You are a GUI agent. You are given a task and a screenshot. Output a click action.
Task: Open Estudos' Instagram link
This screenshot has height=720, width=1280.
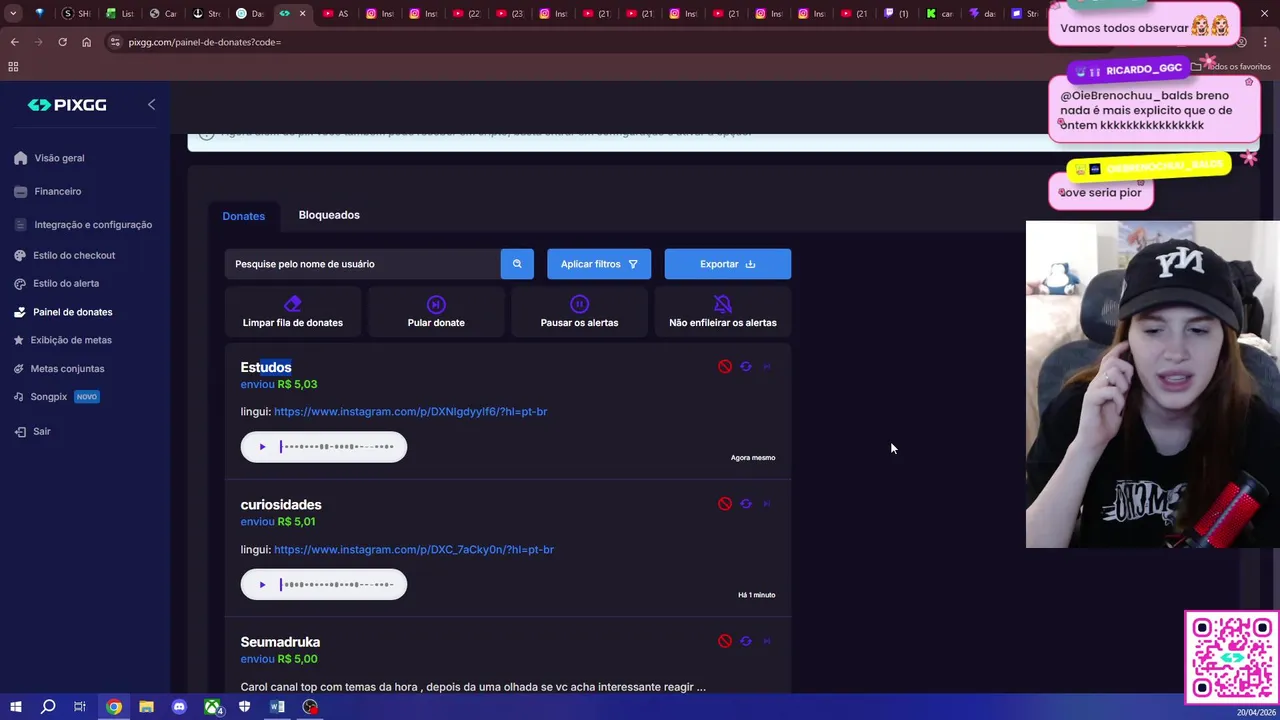(410, 411)
